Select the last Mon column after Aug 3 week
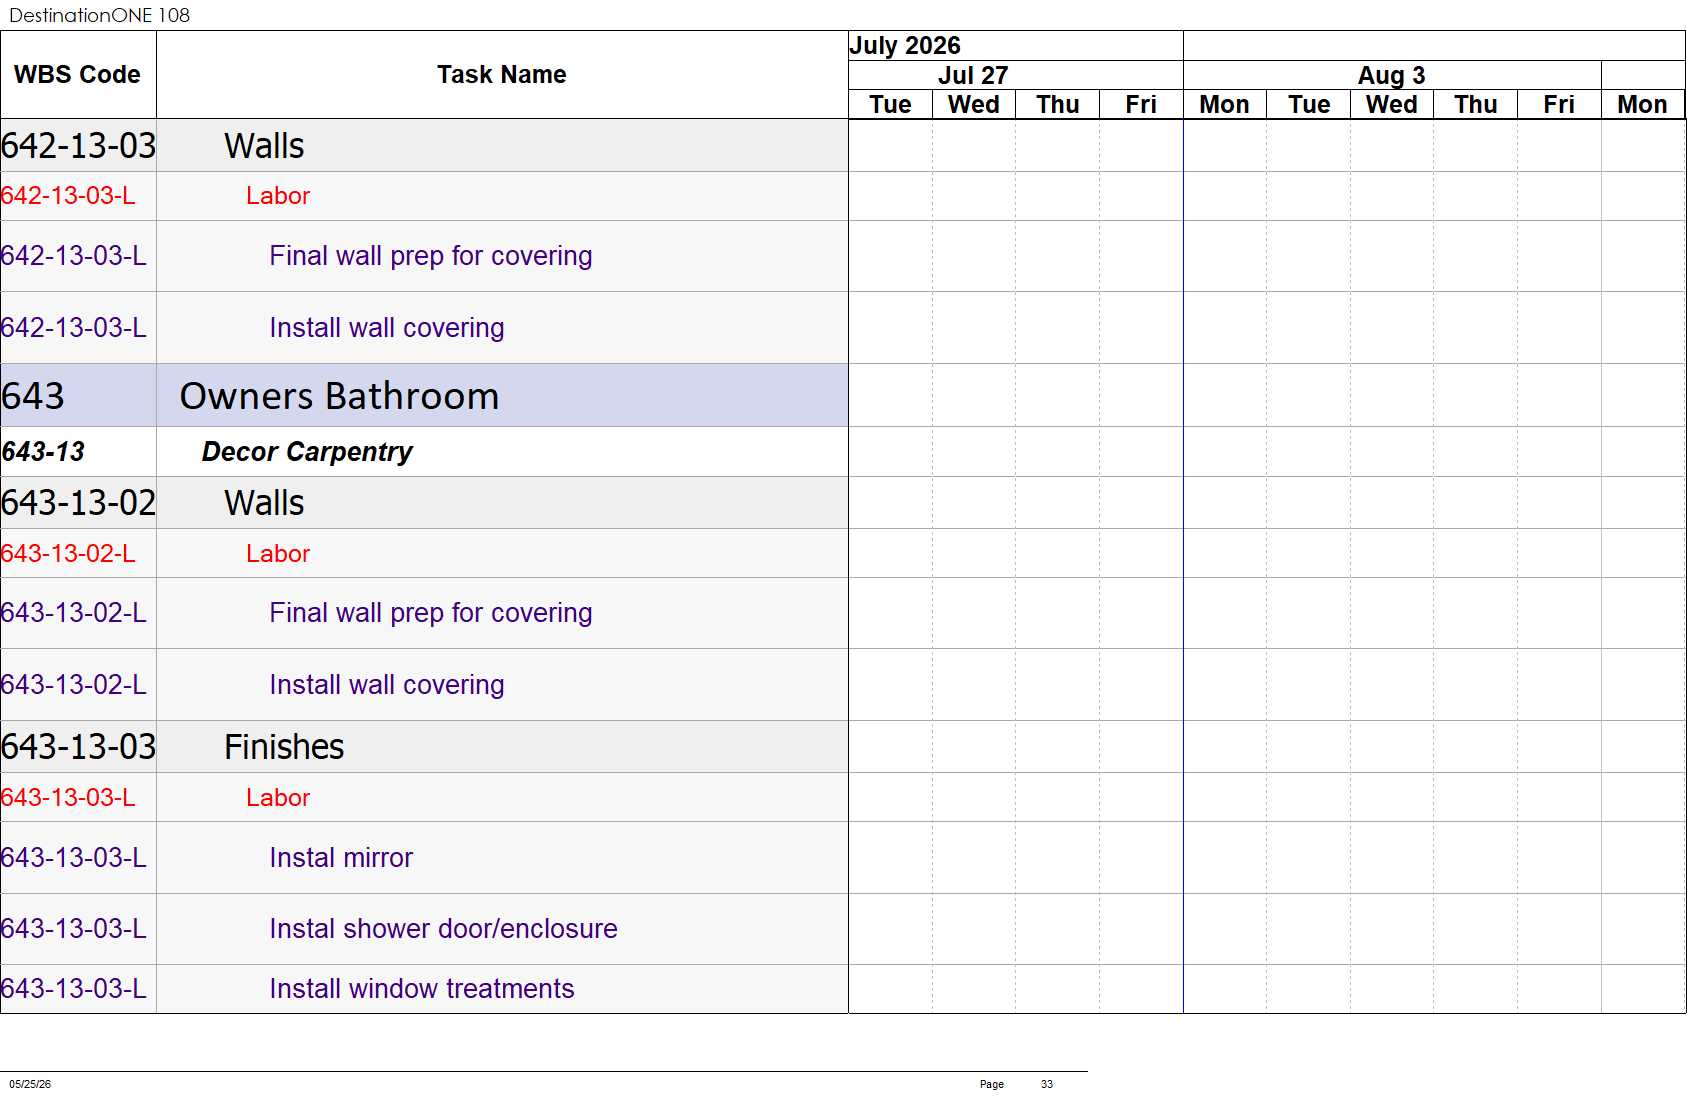 [1642, 105]
